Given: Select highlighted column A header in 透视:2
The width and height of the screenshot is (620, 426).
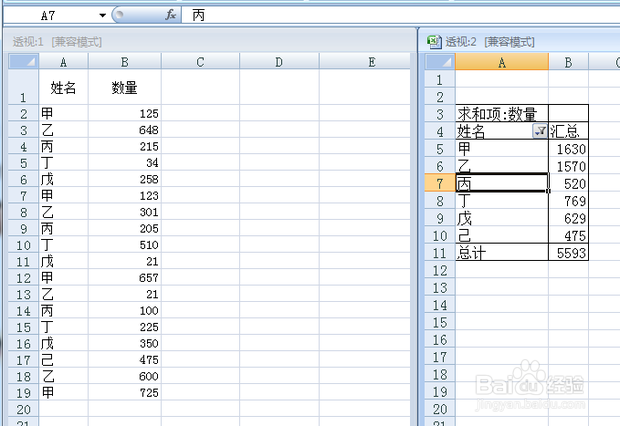Looking at the screenshot, I should coord(502,62).
